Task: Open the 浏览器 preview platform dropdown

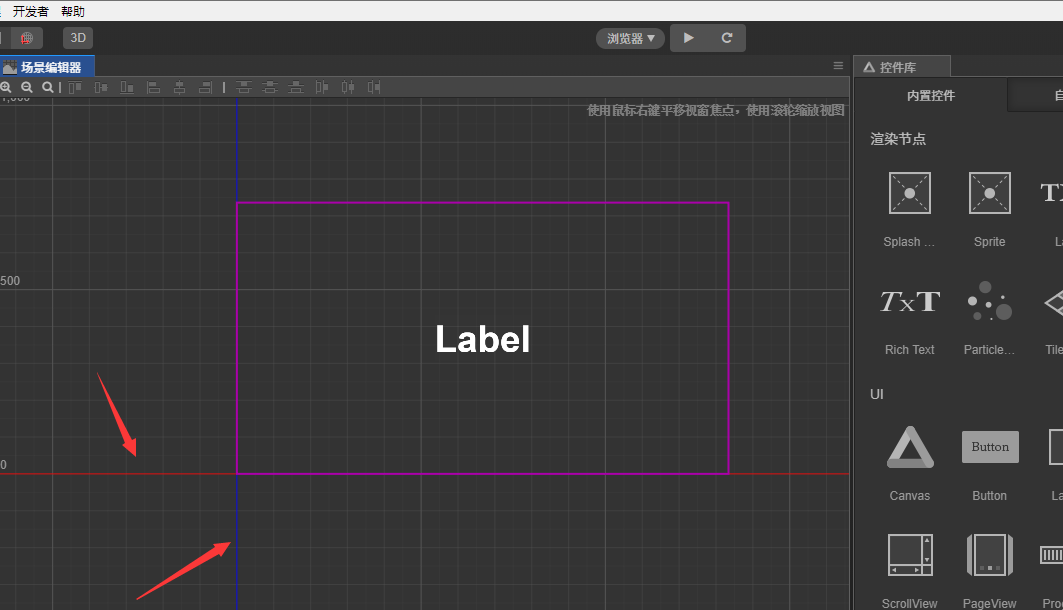Action: [x=630, y=39]
